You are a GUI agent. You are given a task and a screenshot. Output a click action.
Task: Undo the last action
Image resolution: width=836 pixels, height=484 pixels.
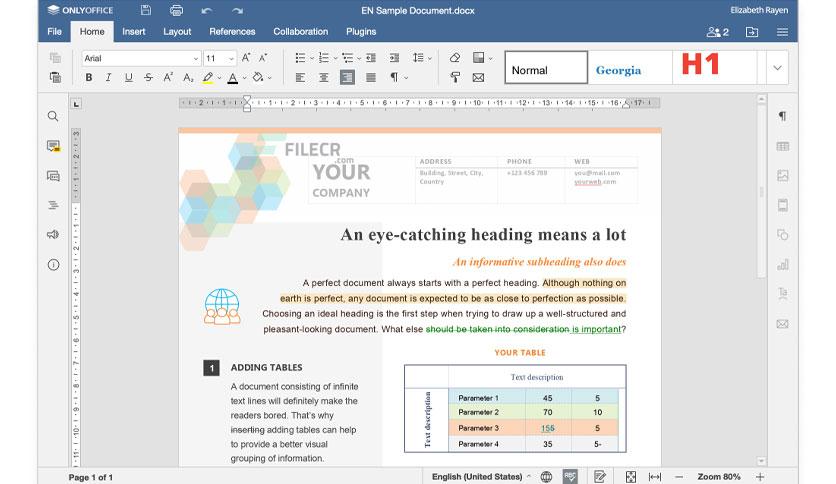click(x=207, y=11)
